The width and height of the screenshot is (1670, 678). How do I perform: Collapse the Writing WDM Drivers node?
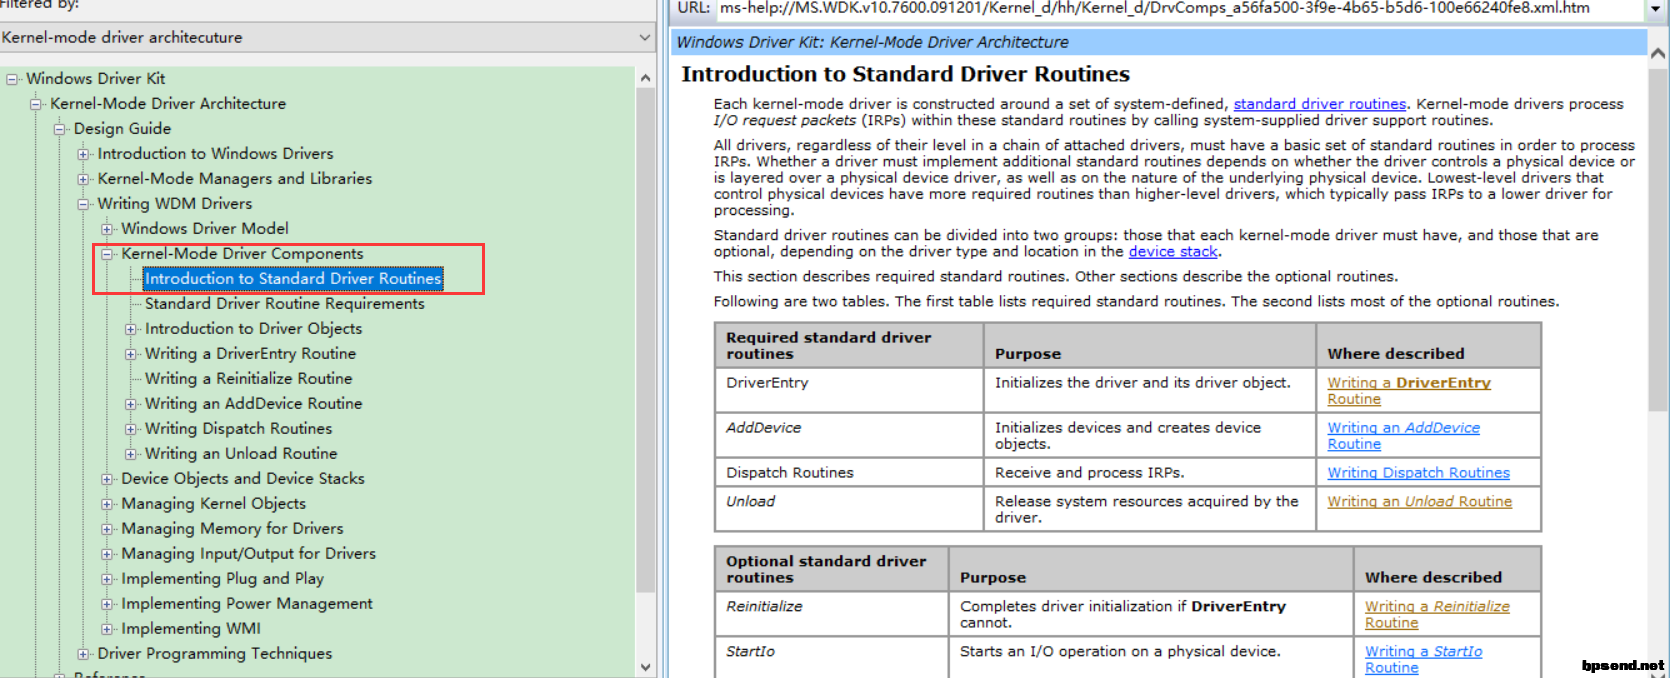[x=84, y=204]
